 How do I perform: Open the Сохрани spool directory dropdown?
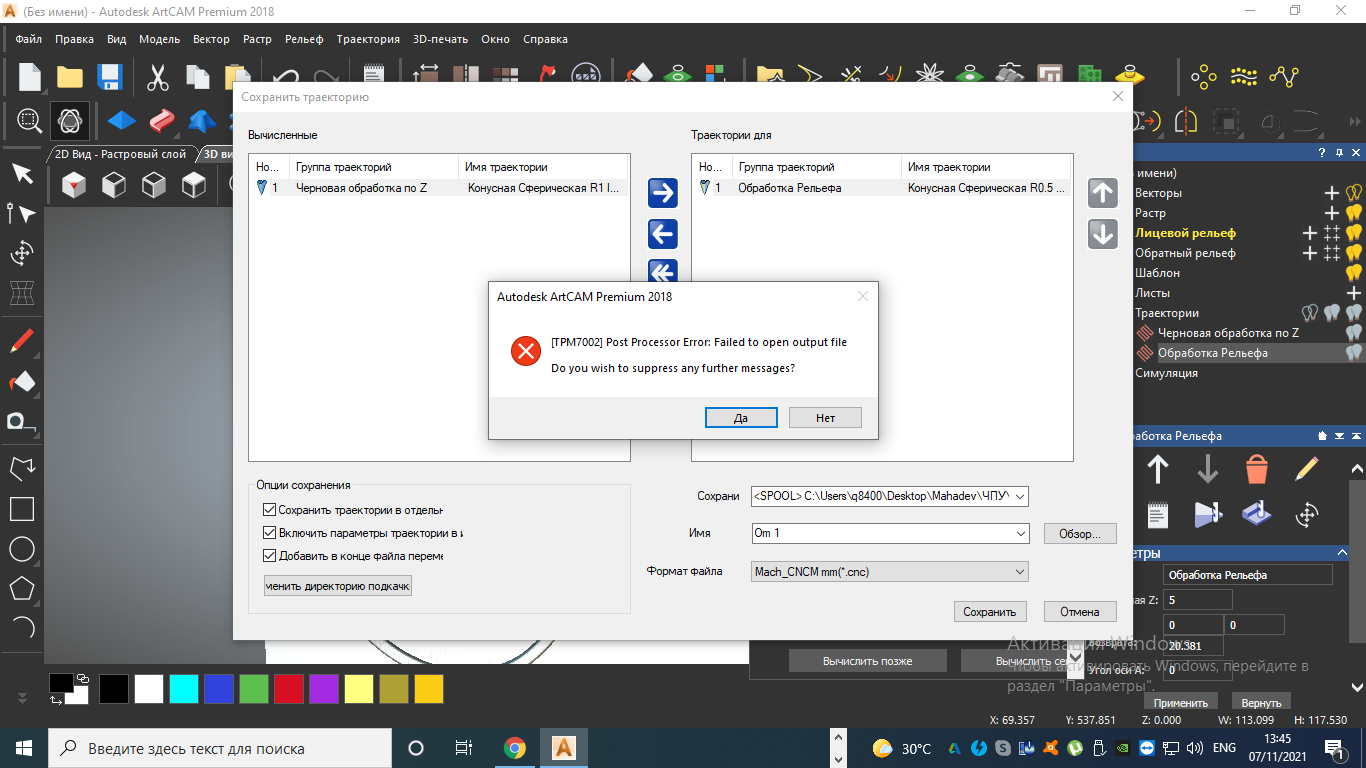[x=1019, y=496]
